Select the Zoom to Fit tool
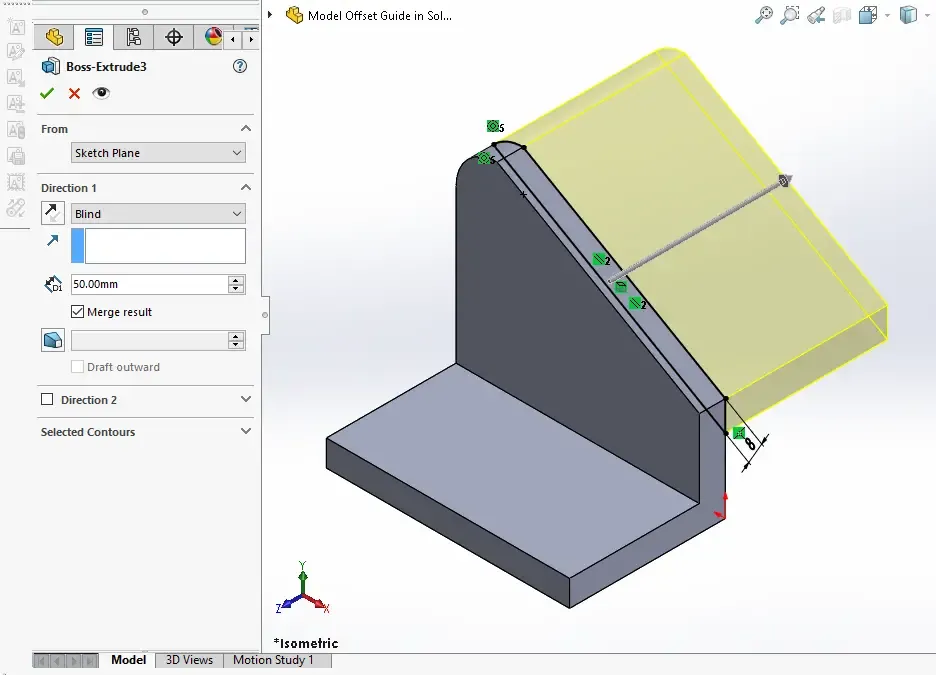Image resolution: width=936 pixels, height=675 pixels. point(764,15)
